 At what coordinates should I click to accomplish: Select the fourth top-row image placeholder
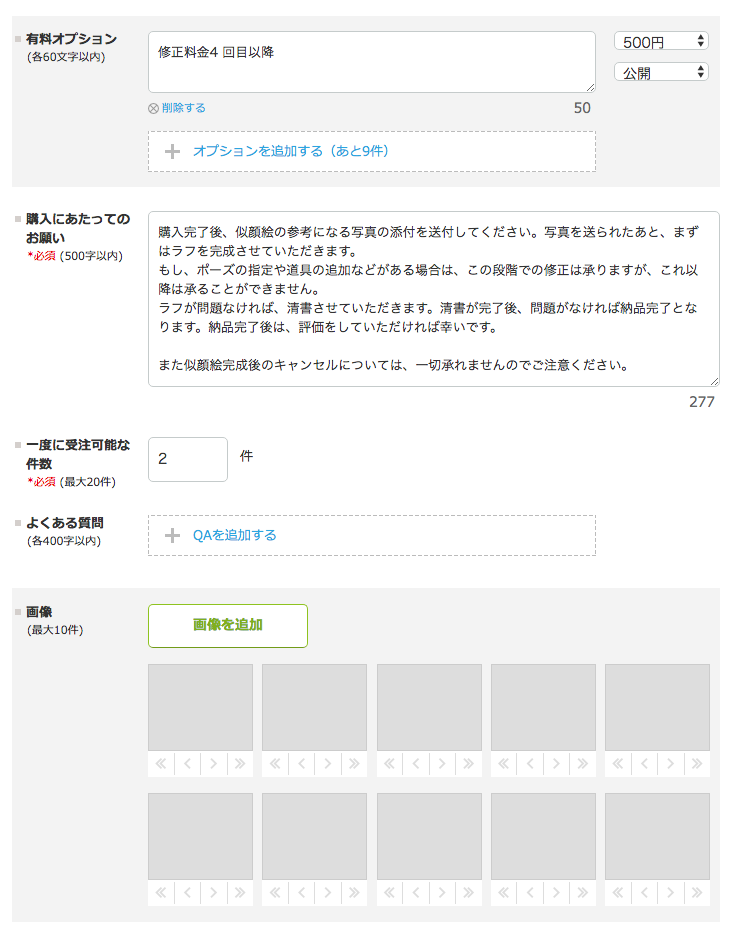click(x=543, y=707)
